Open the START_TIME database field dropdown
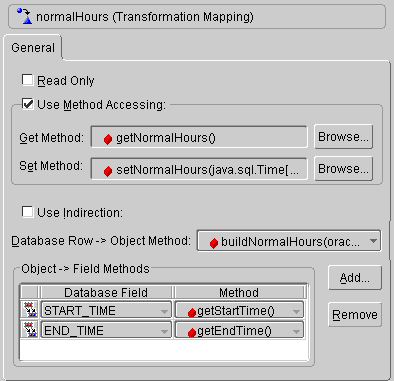 tap(164, 311)
